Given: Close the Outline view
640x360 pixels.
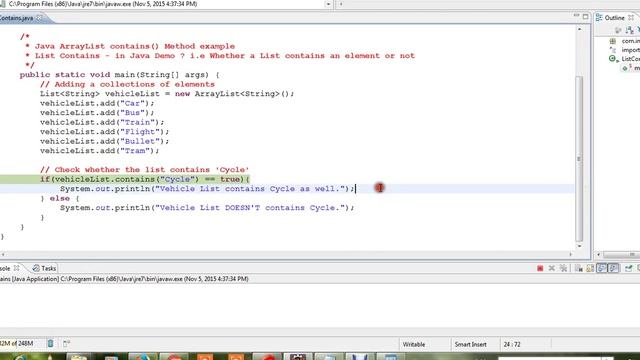Looking at the screenshot, I should [631, 18].
